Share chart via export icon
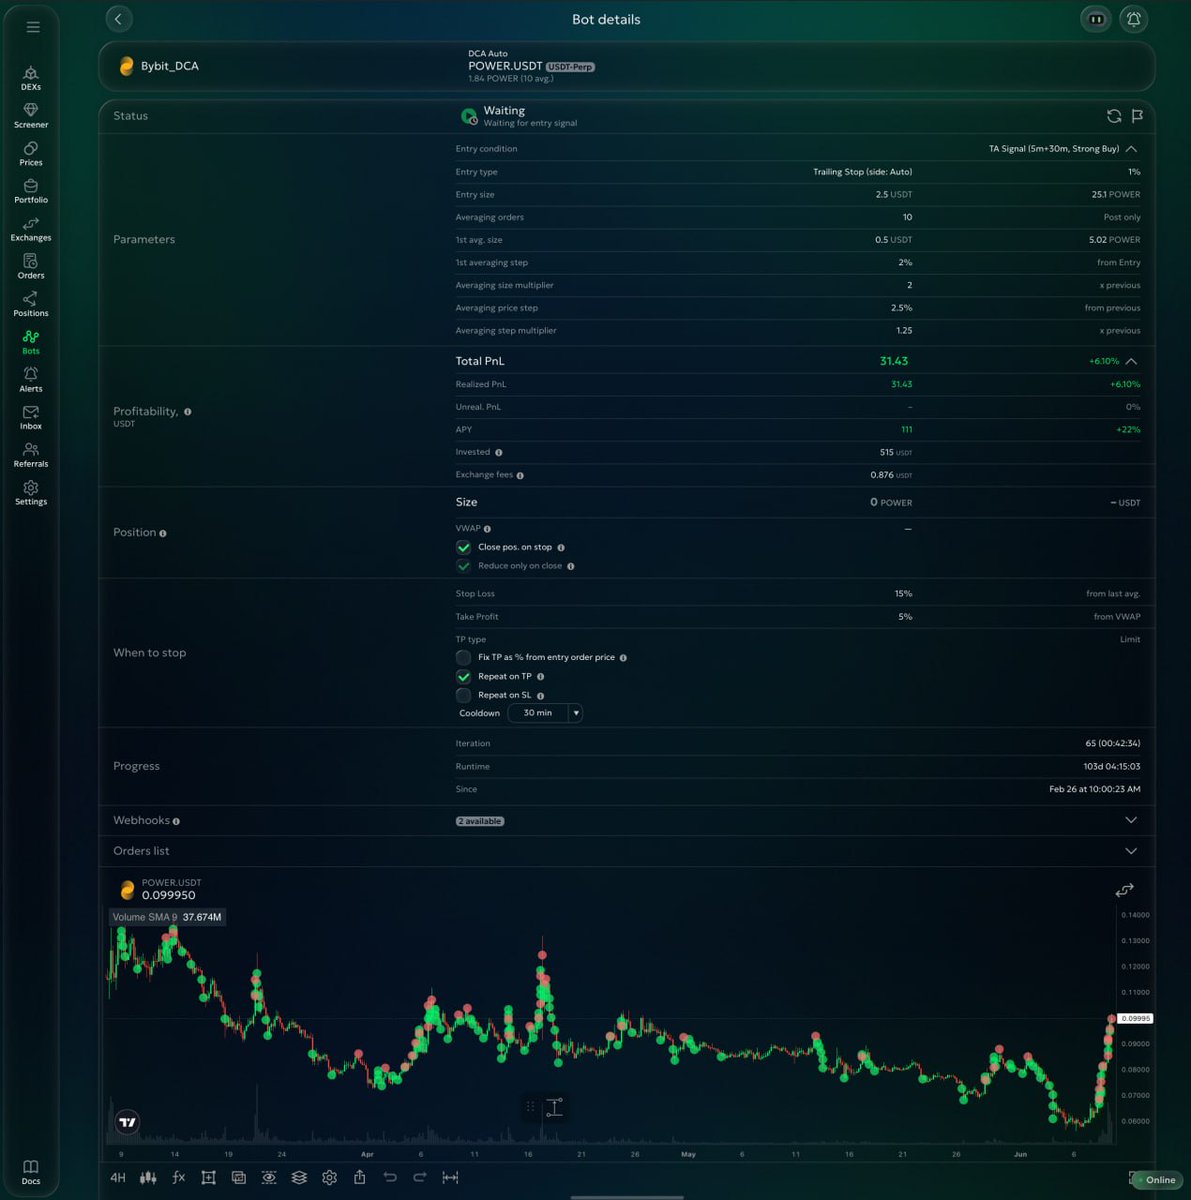 pyautogui.click(x=359, y=1178)
